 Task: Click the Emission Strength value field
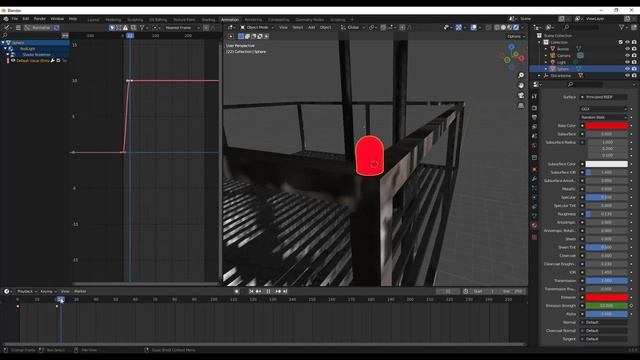[607, 305]
